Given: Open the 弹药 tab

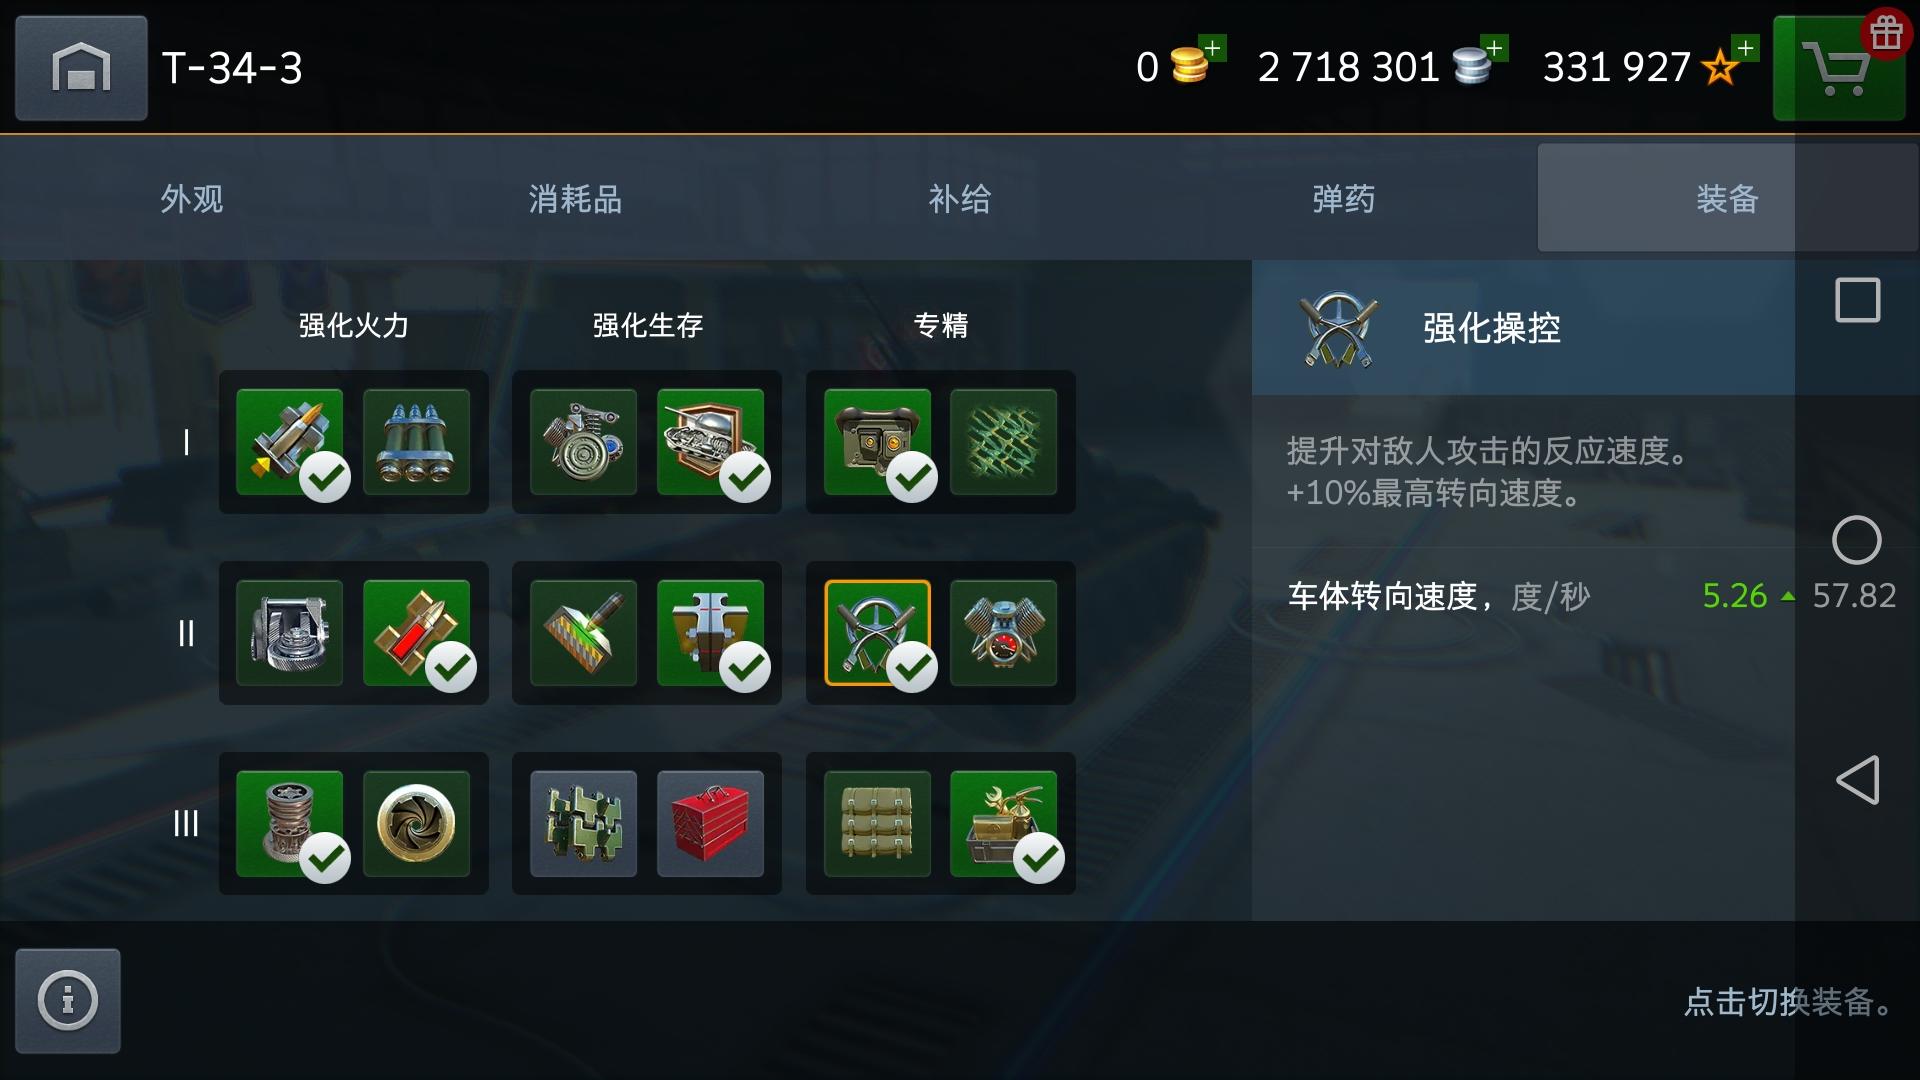Looking at the screenshot, I should [1343, 198].
